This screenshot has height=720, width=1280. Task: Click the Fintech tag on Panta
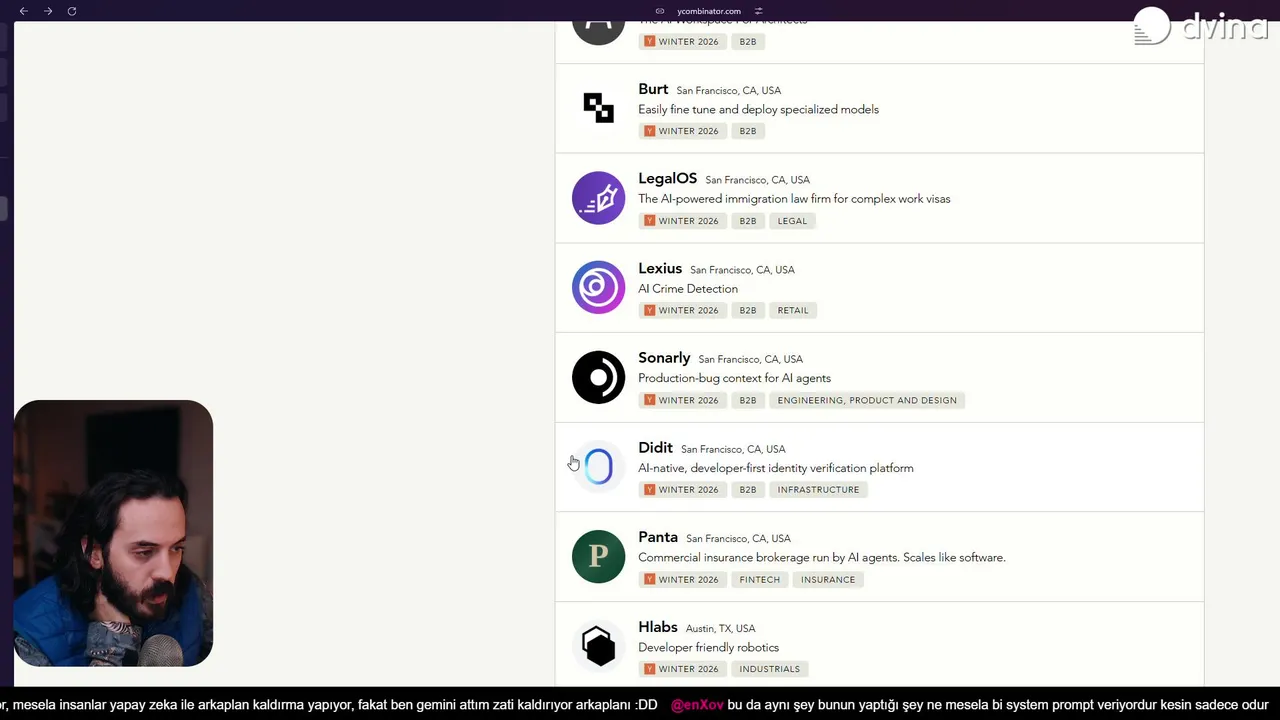pyautogui.click(x=760, y=579)
